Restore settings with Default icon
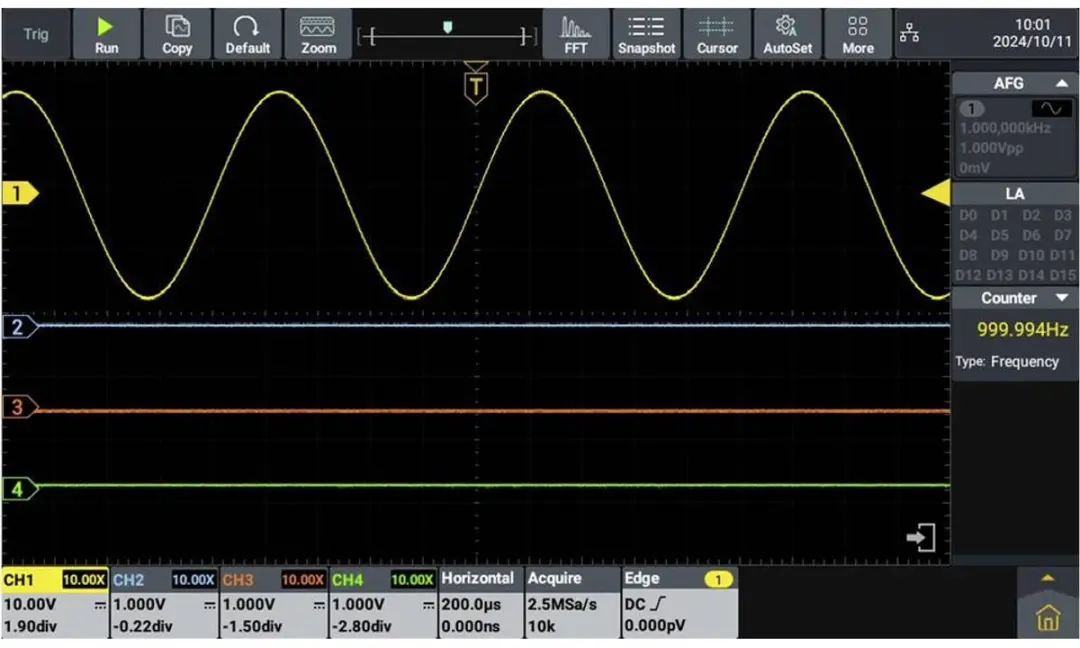 click(x=247, y=34)
